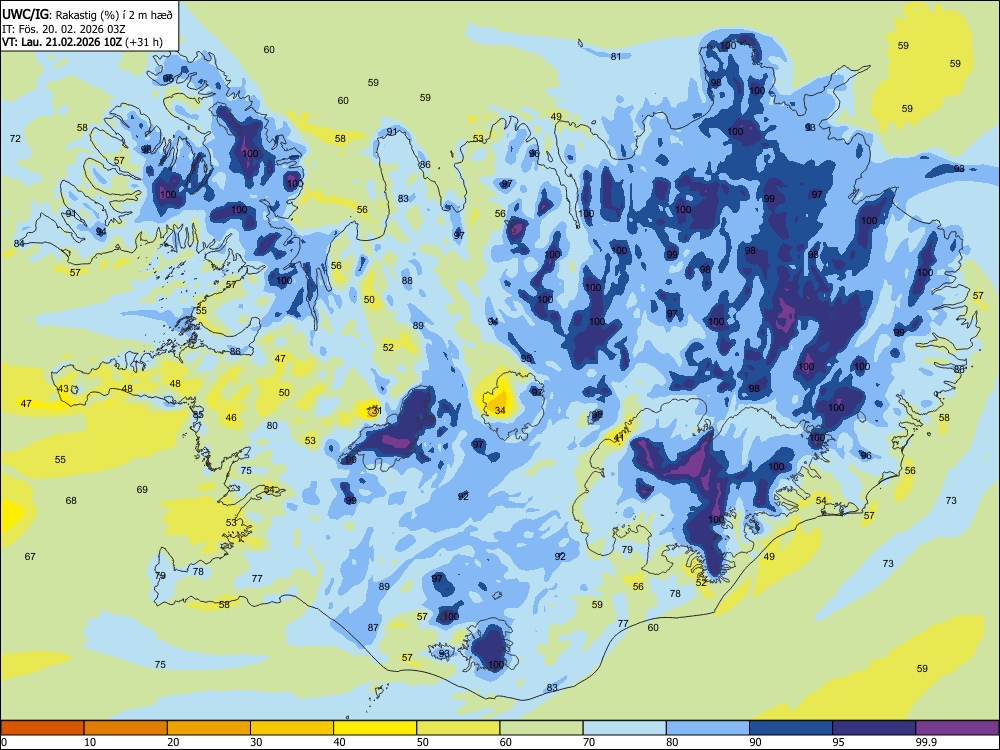Screen dimensions: 1000x750
Task: Click the 'UWC/IG: Rakastig (%) í 2 m hæð' title
Action: 87,15
